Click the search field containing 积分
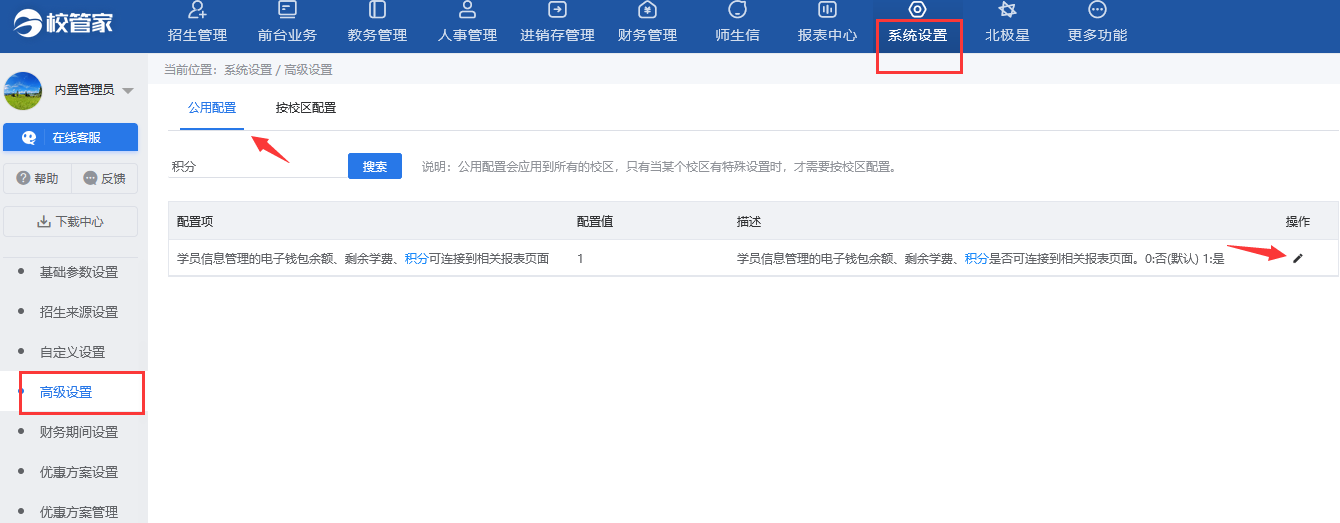The height and width of the screenshot is (523, 1340). click(256, 167)
